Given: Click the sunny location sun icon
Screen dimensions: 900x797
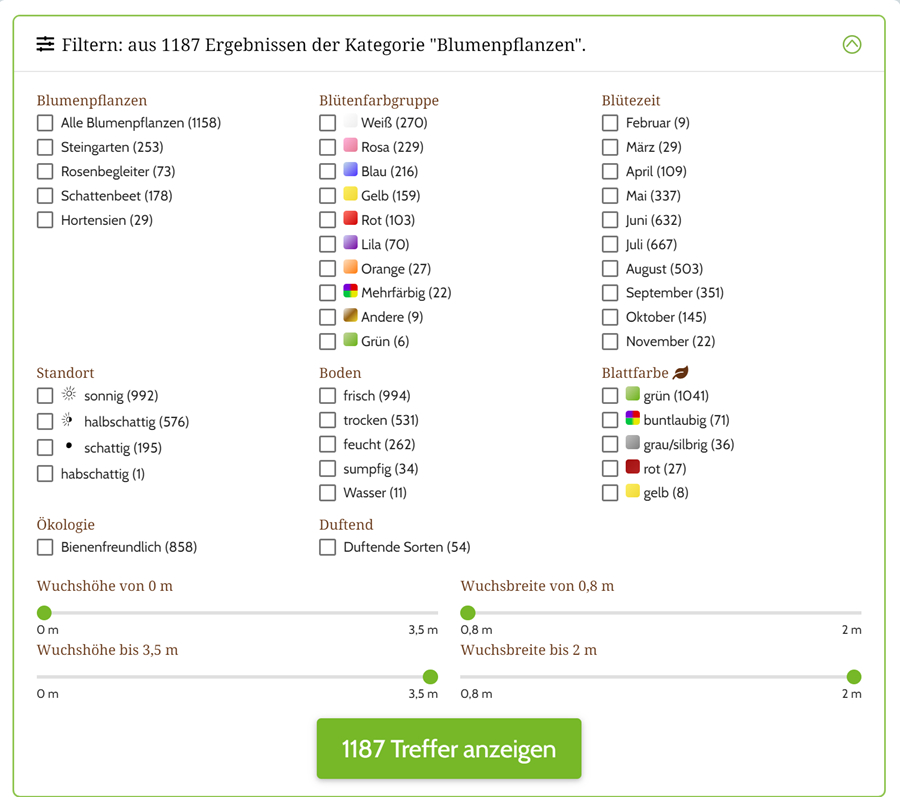Looking at the screenshot, I should click(x=69, y=394).
